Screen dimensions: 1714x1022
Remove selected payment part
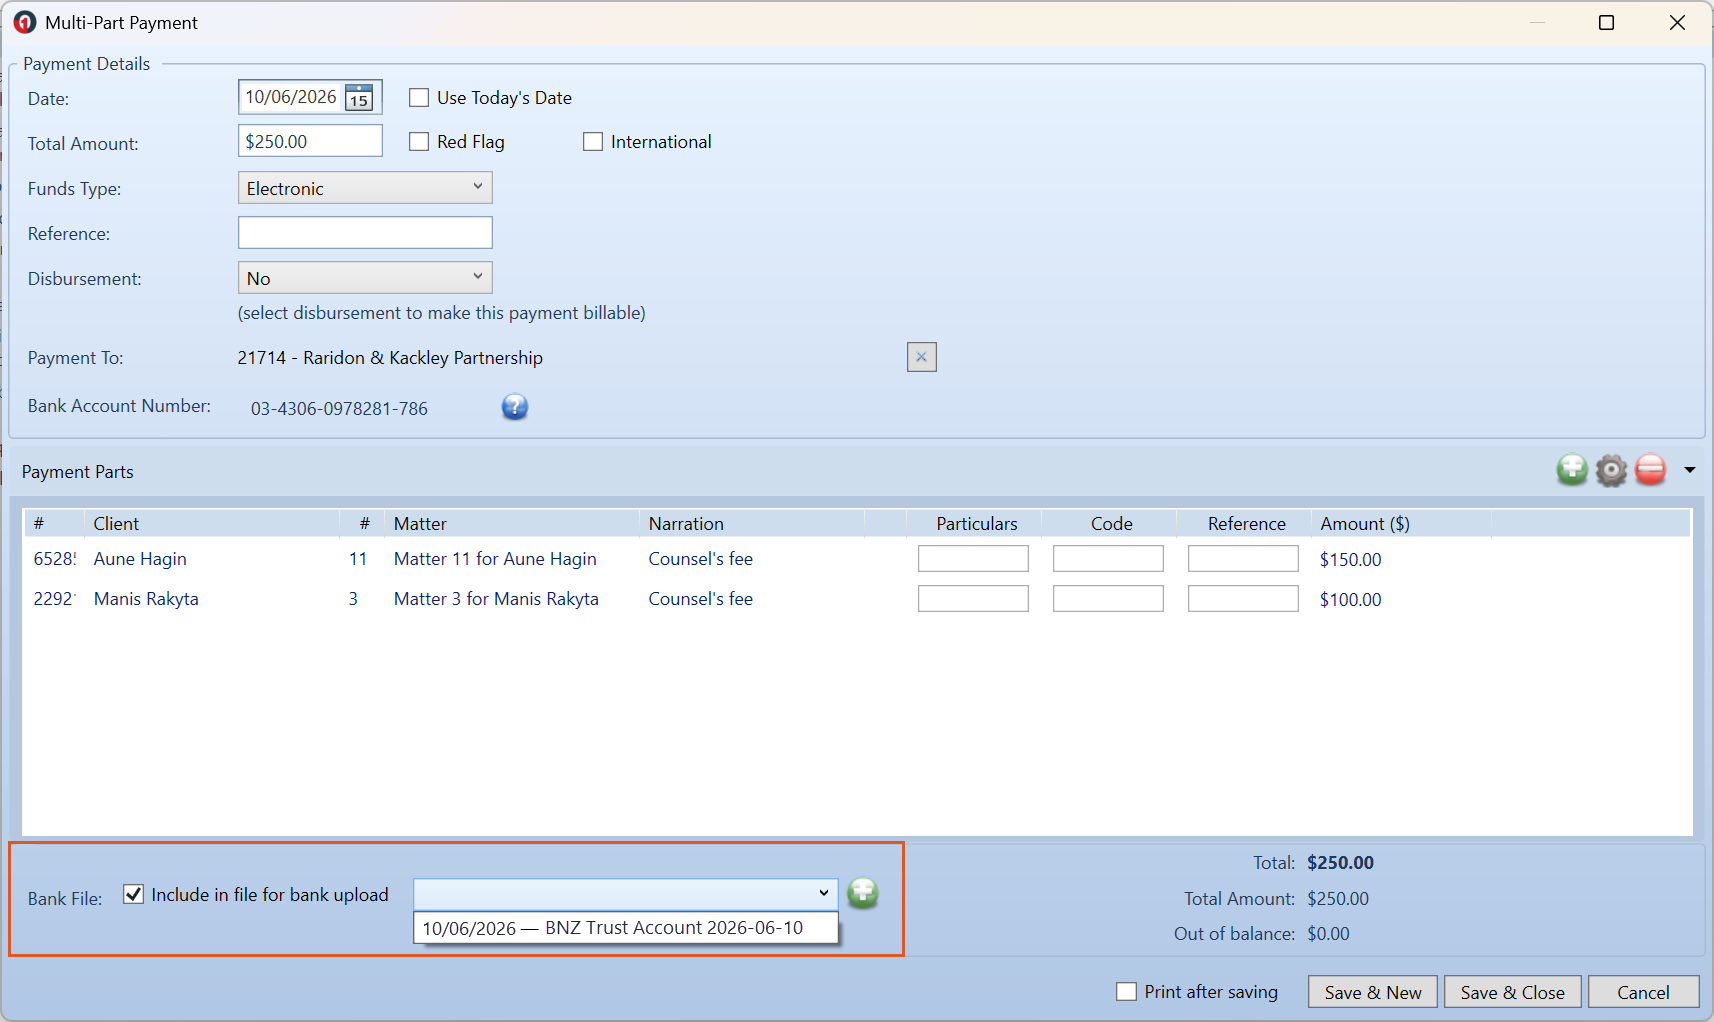click(x=1651, y=469)
